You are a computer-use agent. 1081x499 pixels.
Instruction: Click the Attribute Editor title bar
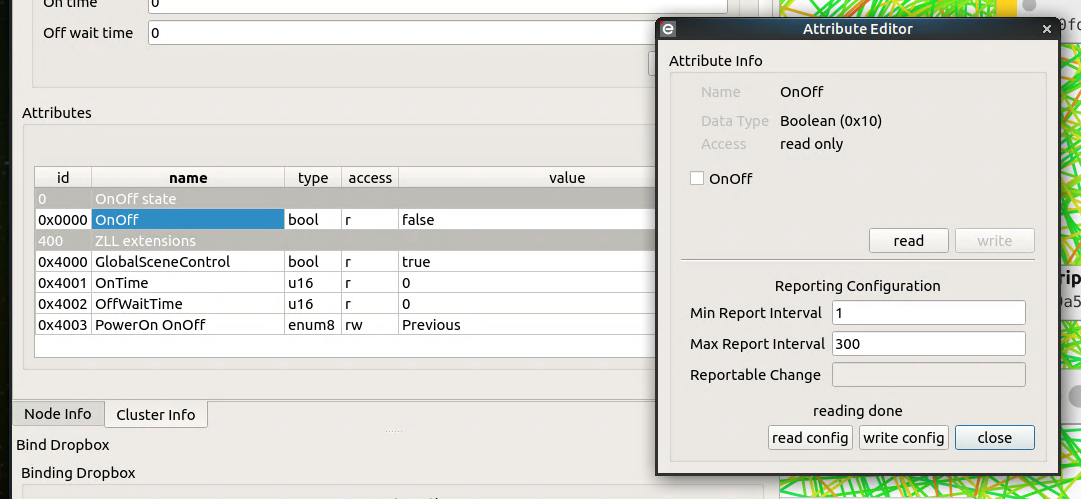point(857,29)
